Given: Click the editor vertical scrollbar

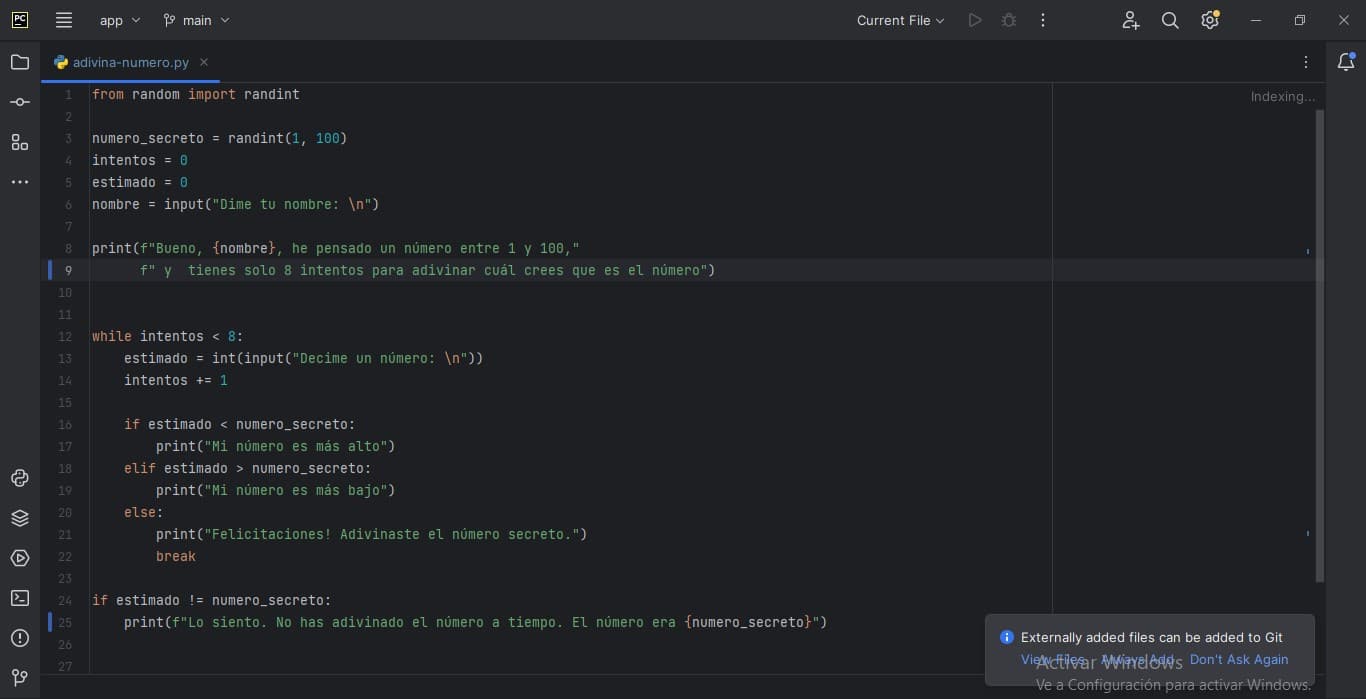Looking at the screenshot, I should point(1320,345).
